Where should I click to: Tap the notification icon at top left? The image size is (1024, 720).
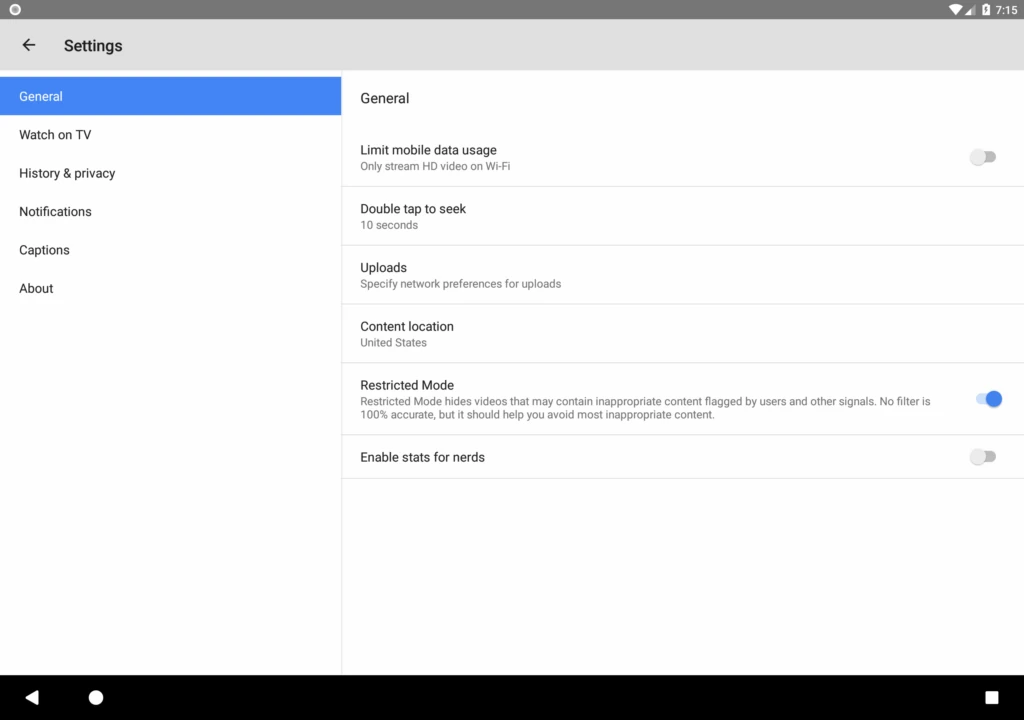click(x=14, y=9)
